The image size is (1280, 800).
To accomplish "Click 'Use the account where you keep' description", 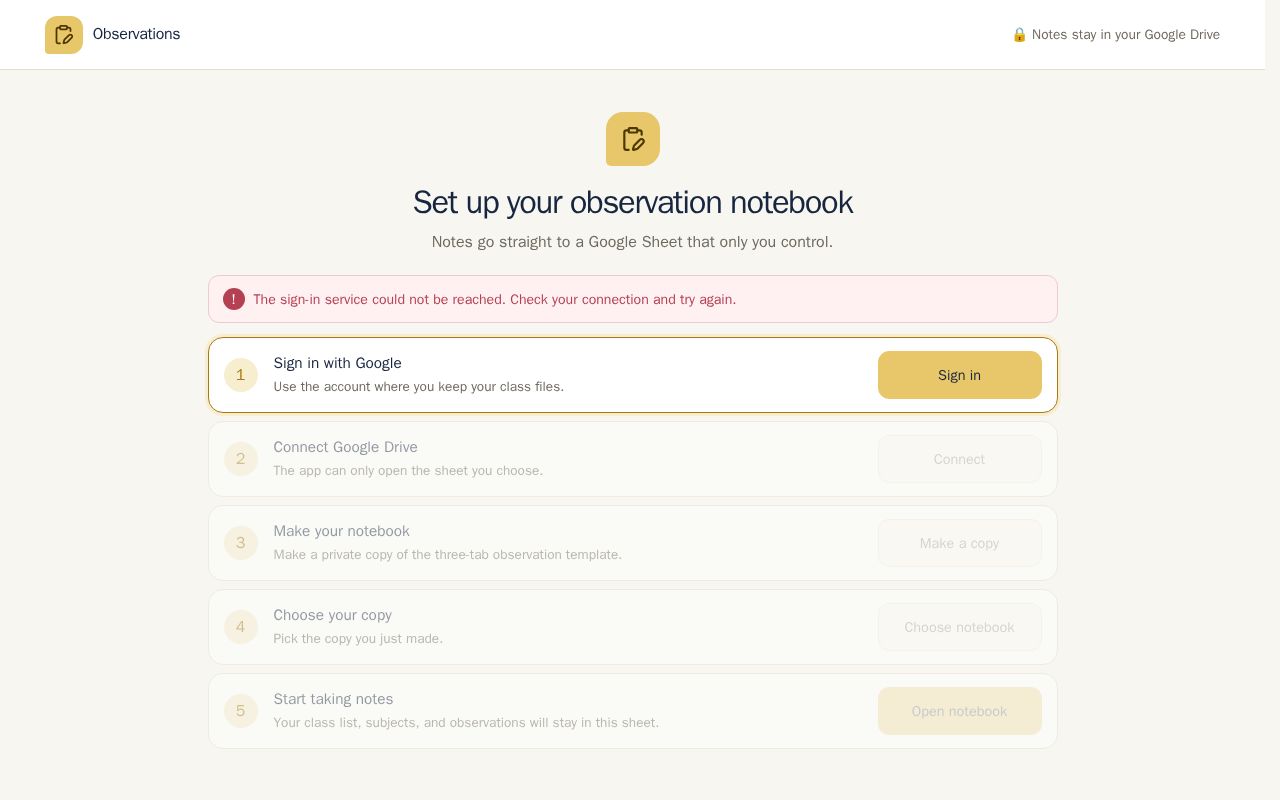I will [x=419, y=387].
